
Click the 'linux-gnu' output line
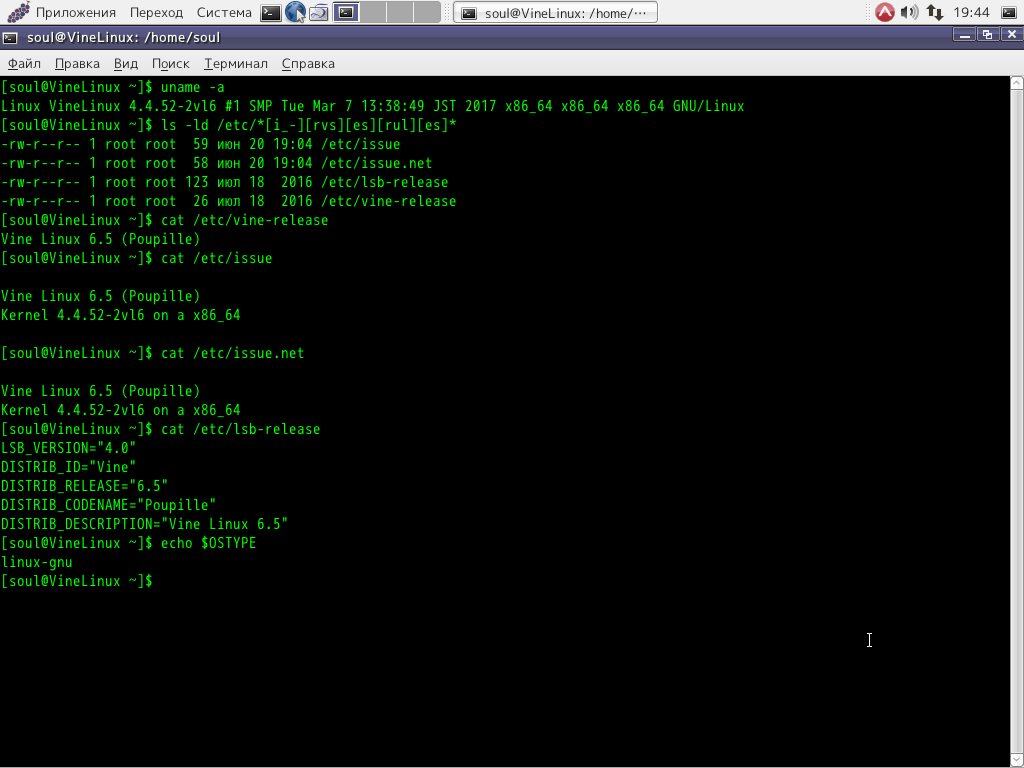[37, 562]
